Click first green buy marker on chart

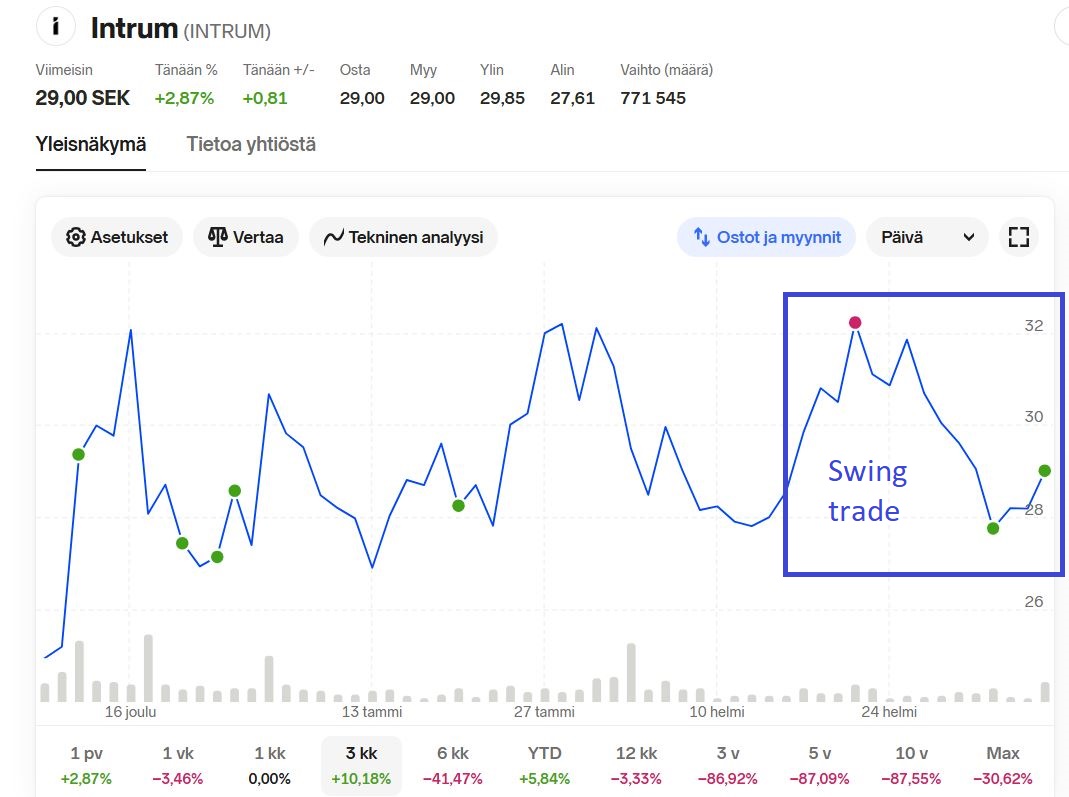pos(79,454)
